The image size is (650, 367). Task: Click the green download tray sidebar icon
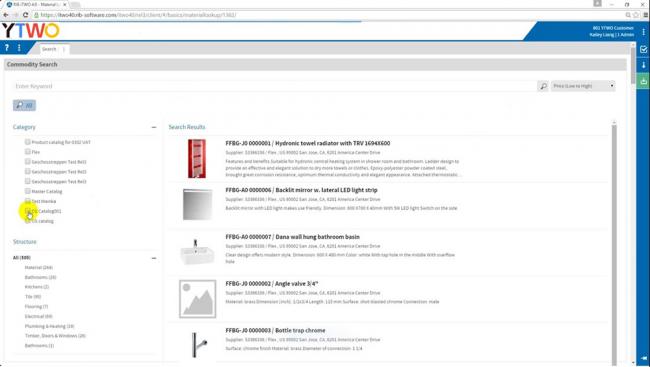643,81
